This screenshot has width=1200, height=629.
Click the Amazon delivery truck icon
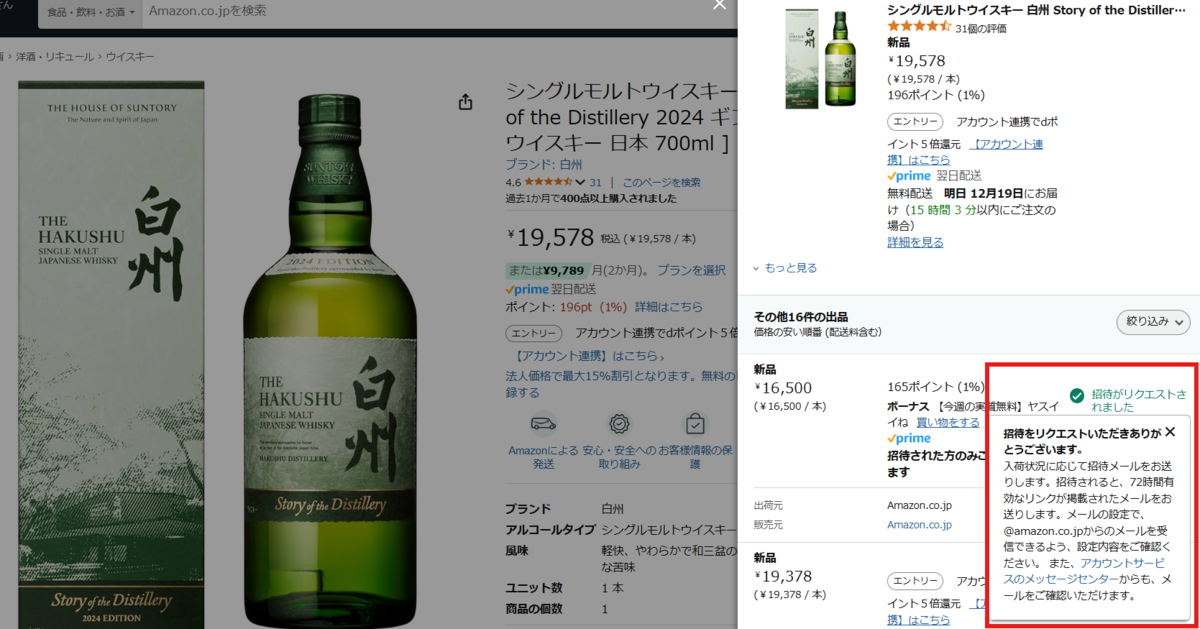coord(543,424)
